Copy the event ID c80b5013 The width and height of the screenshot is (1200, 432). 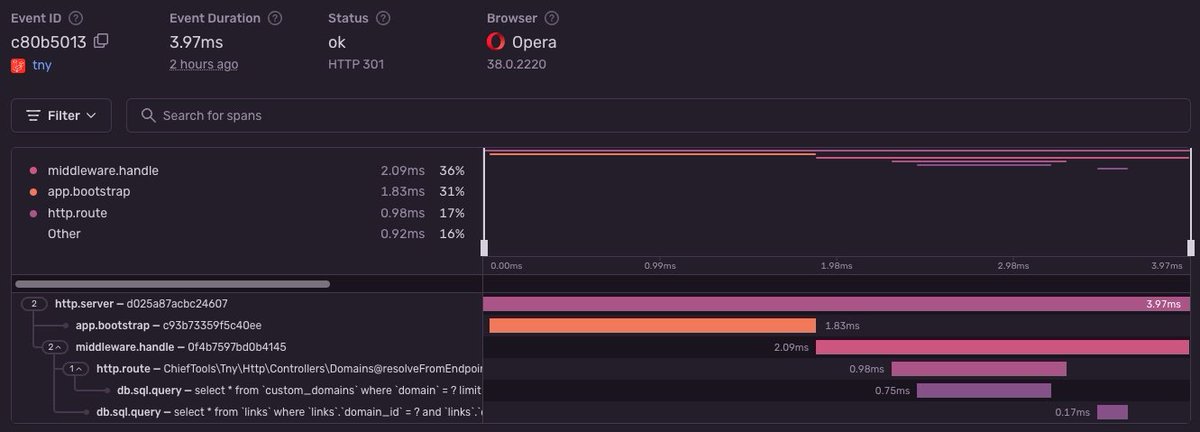(101, 42)
